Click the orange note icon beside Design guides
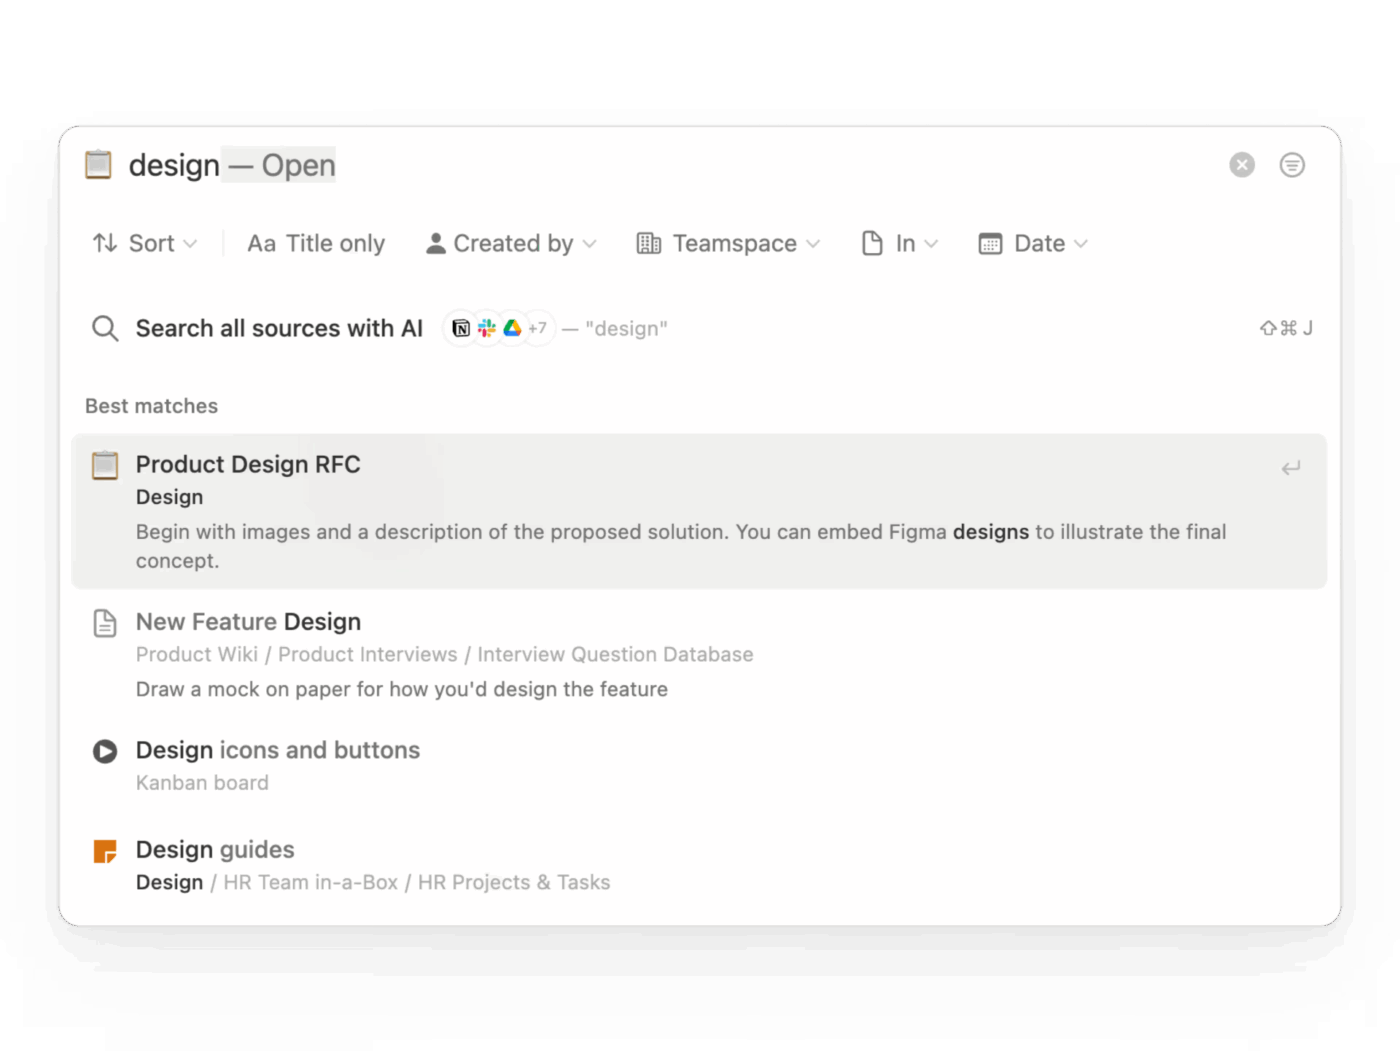Viewport: 1400px width, 1051px height. coord(105,851)
